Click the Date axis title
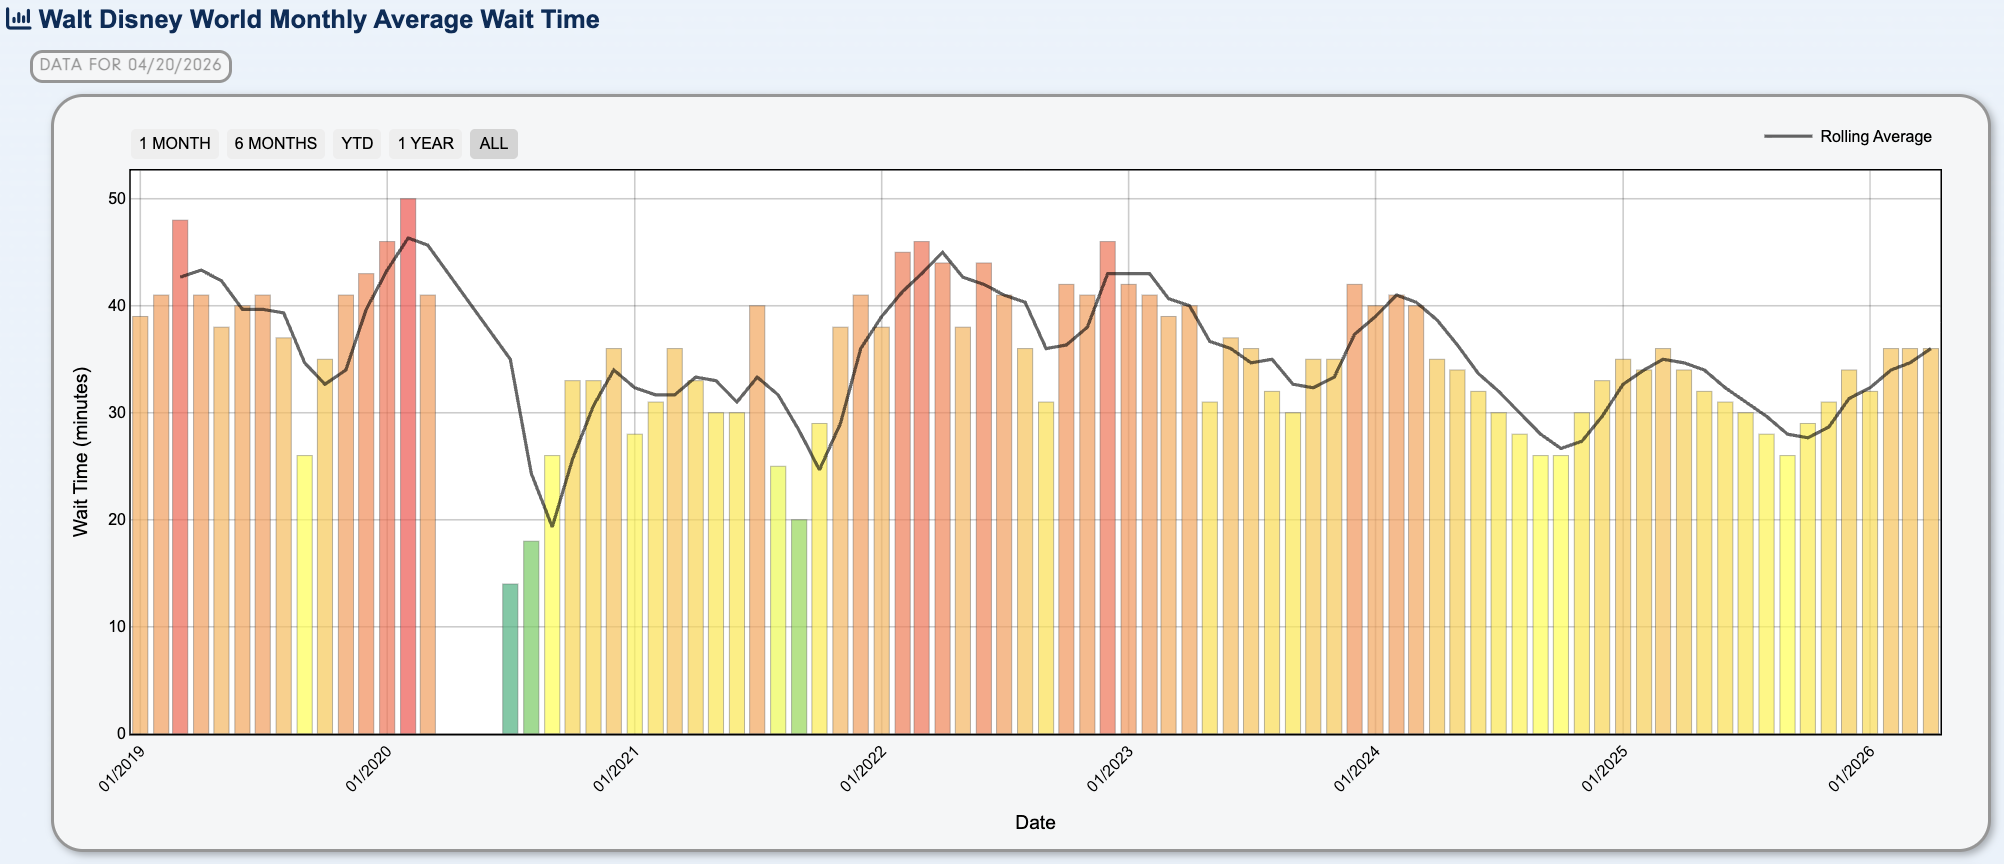The image size is (2004, 864). point(1035,823)
